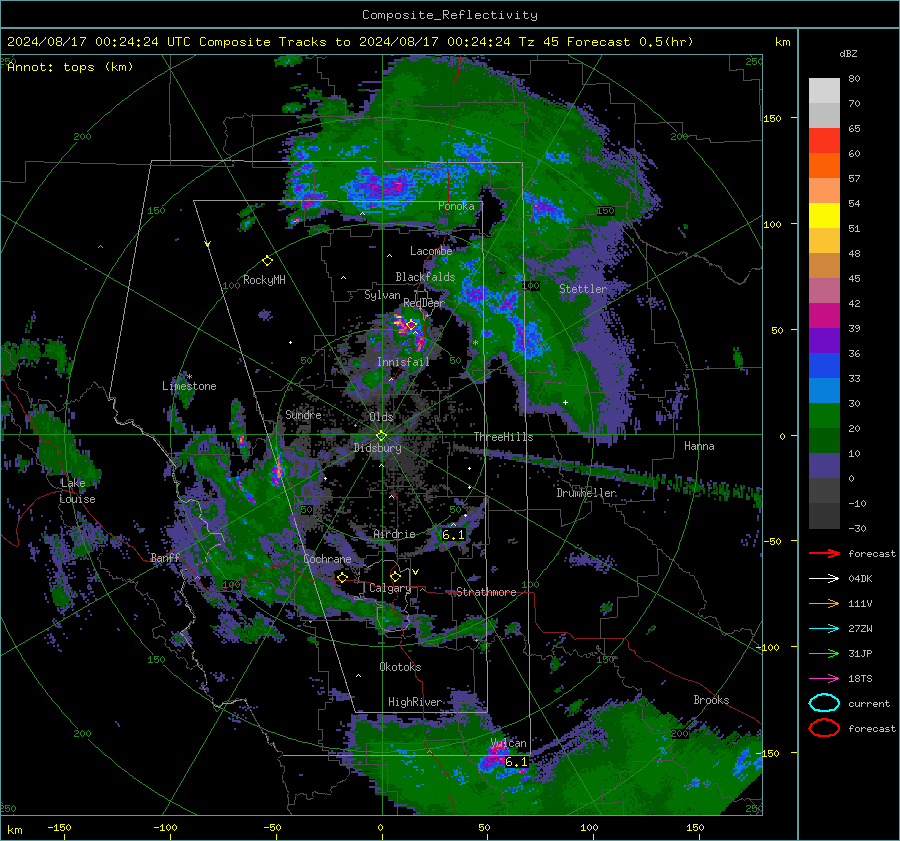The width and height of the screenshot is (900, 841).
Task: Click the 18TS legend text
Action: pyautogui.click(x=860, y=679)
